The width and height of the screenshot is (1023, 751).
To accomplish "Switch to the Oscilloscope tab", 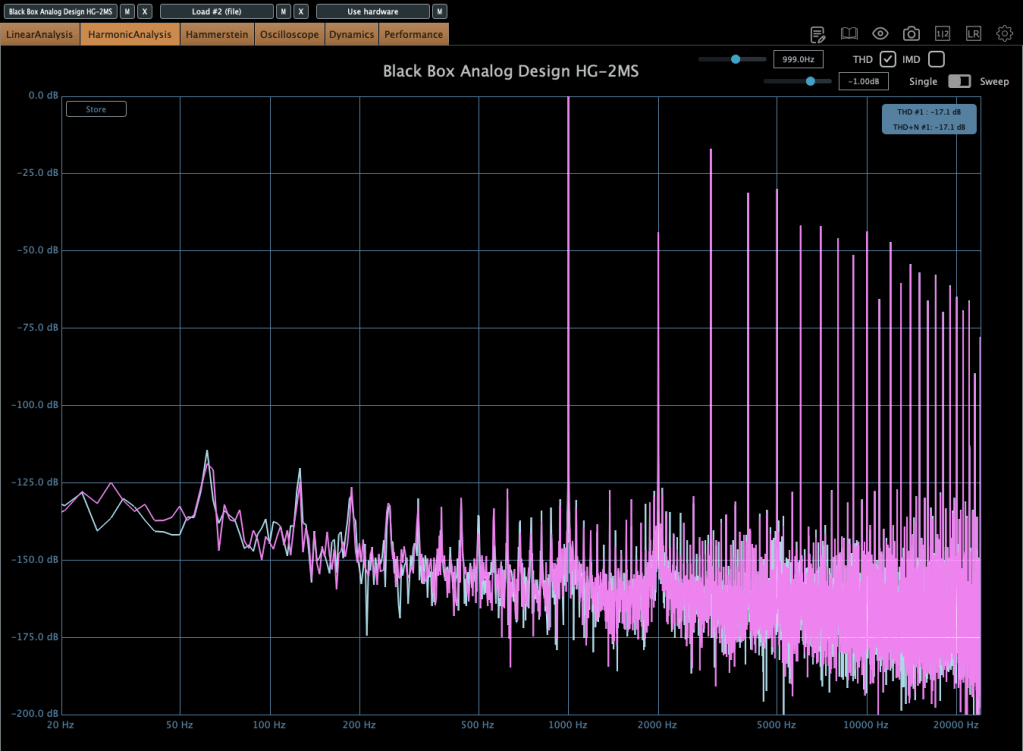I will [x=289, y=34].
